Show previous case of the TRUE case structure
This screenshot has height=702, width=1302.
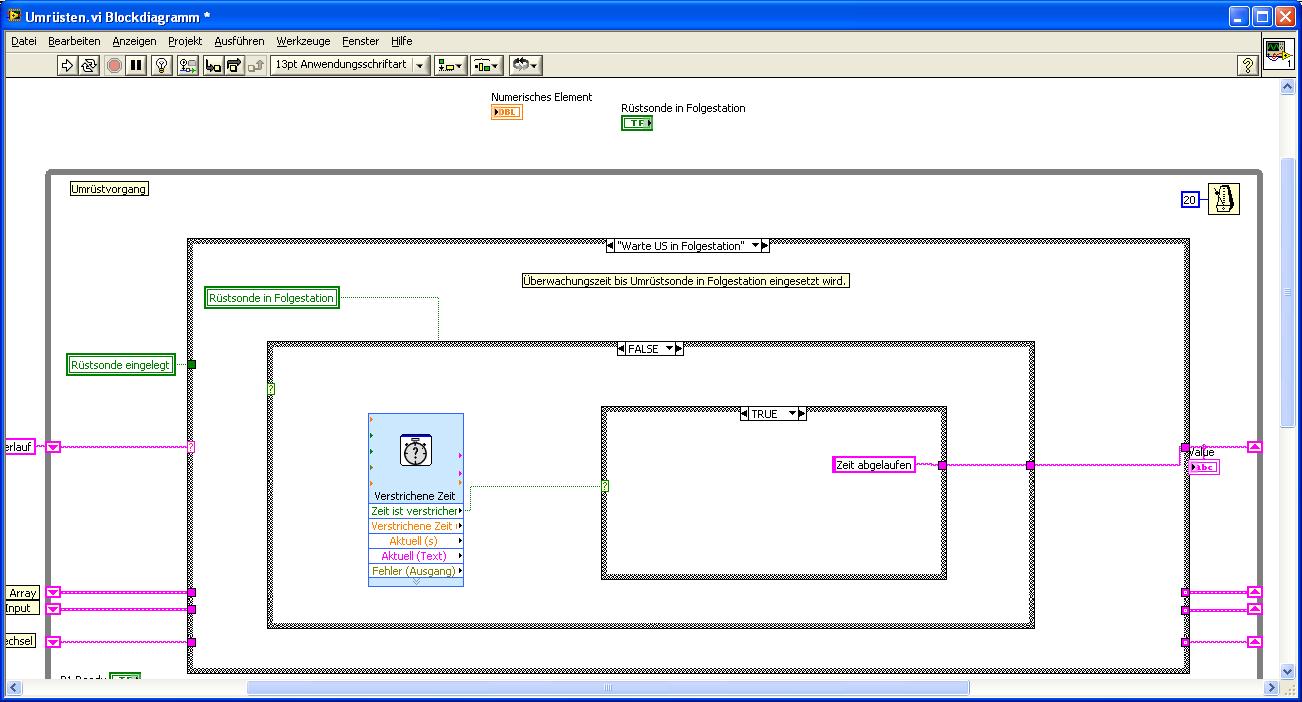(745, 413)
